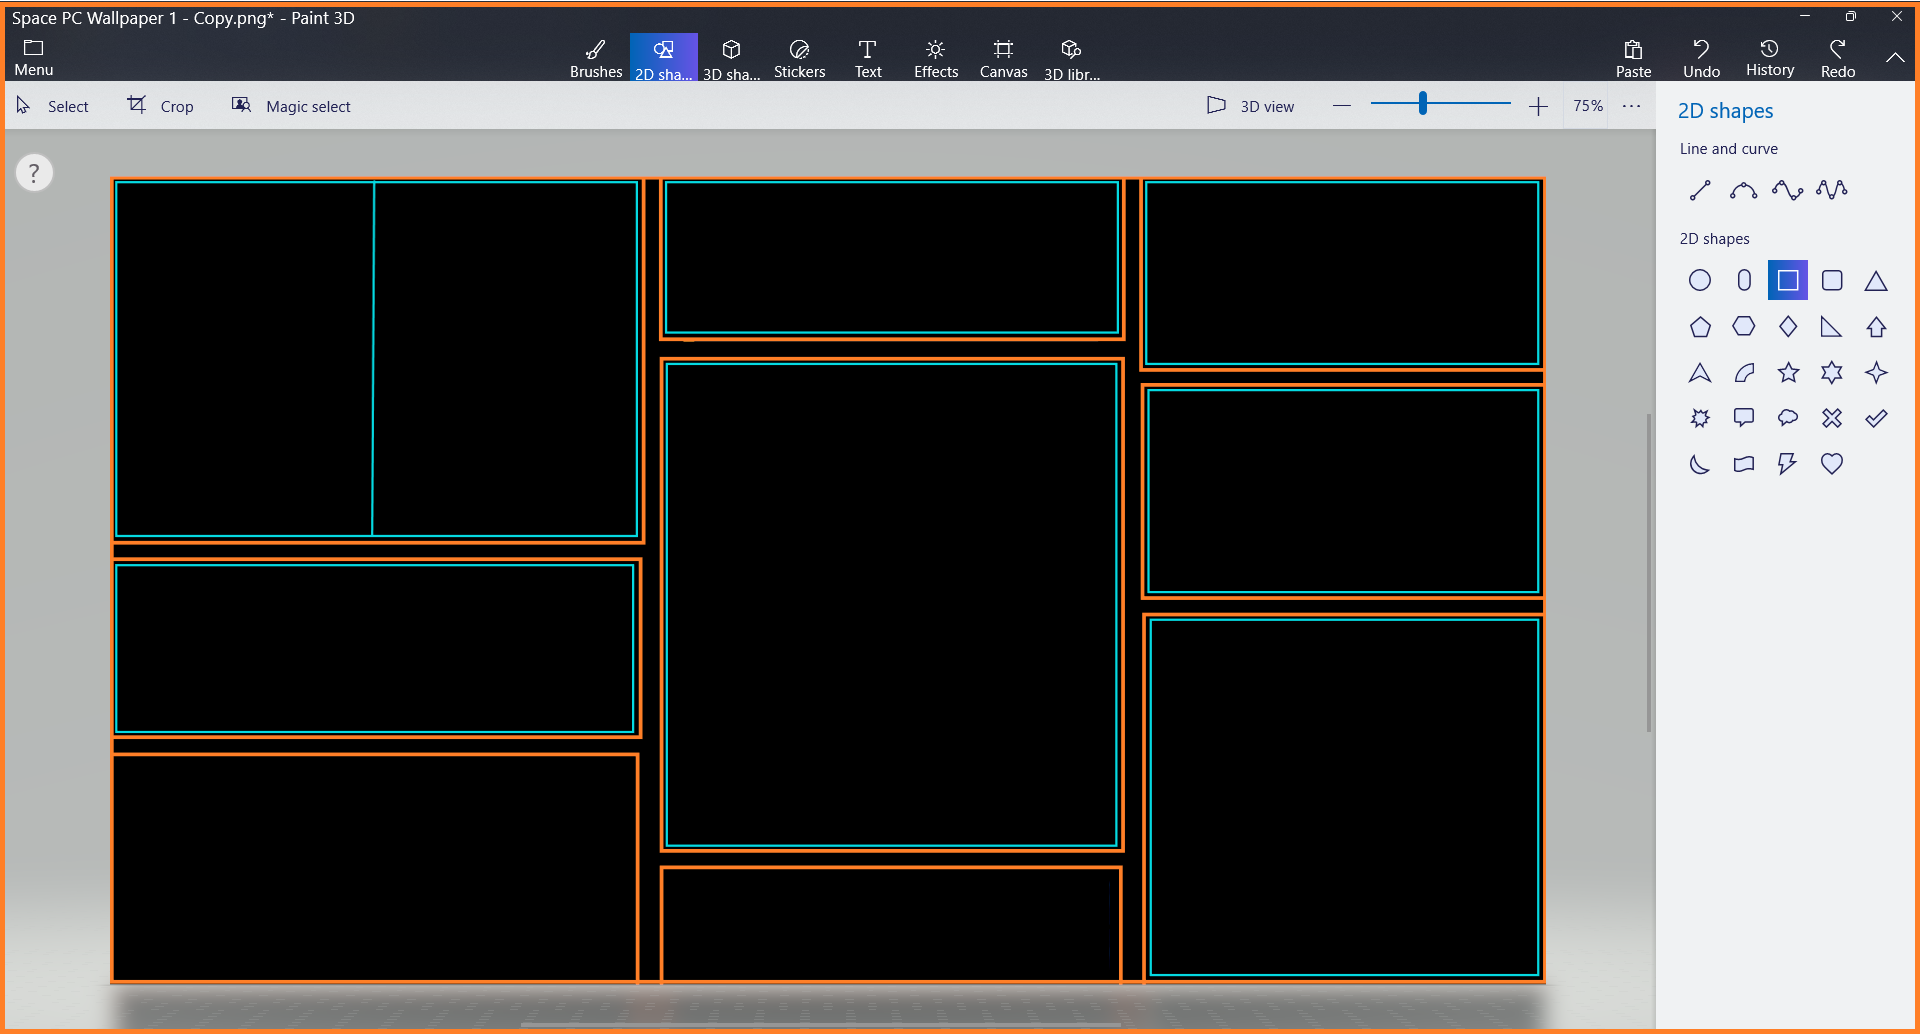Image resolution: width=1920 pixels, height=1034 pixels.
Task: Pick the Four-point star shape
Action: click(1876, 373)
